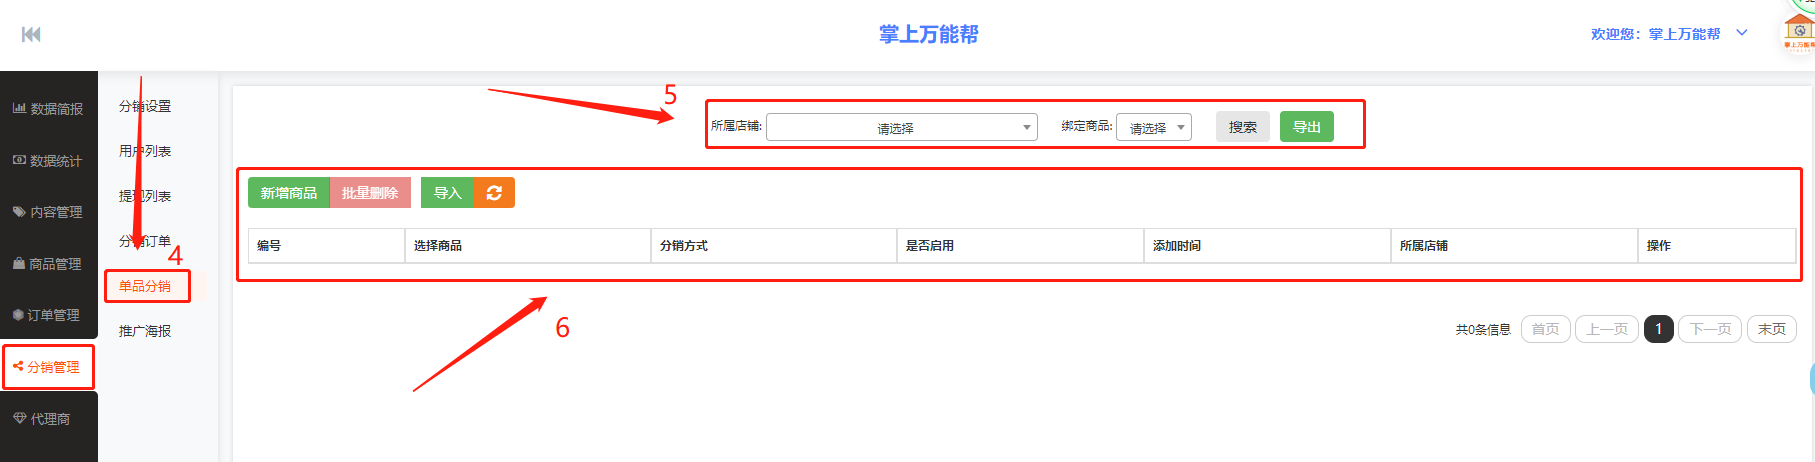This screenshot has width=1815, height=462.
Task: Click the green 导出 button
Action: coord(1306,127)
